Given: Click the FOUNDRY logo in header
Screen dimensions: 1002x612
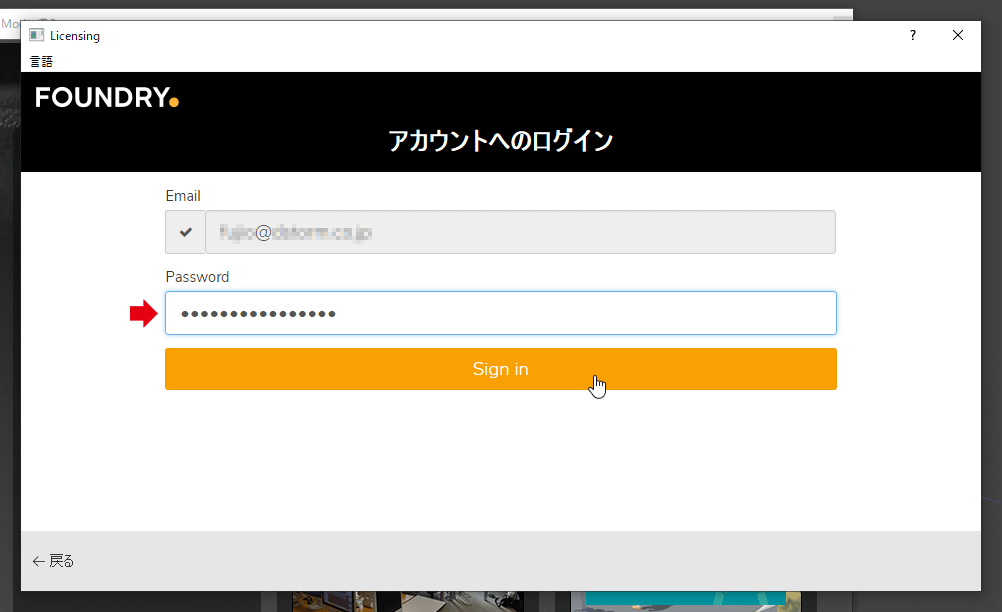Looking at the screenshot, I should (x=107, y=98).
